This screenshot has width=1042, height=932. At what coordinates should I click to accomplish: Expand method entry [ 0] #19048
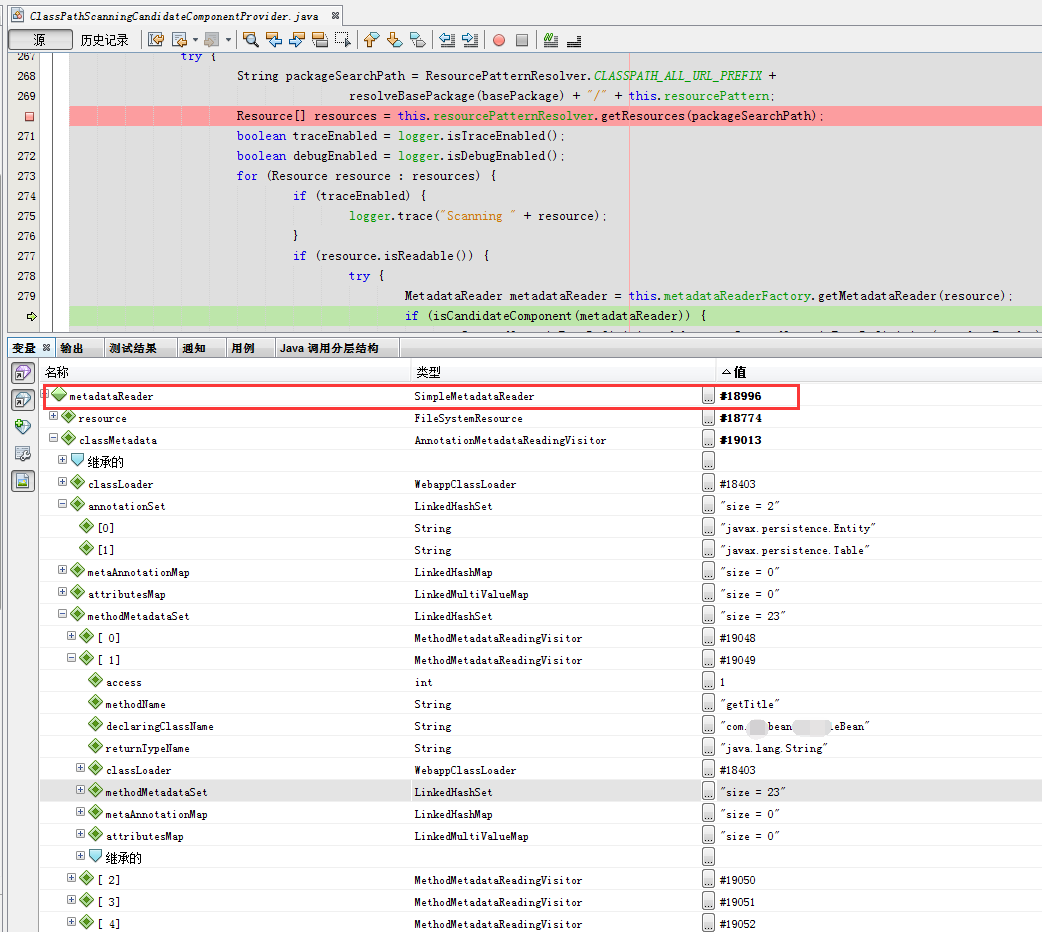click(72, 636)
